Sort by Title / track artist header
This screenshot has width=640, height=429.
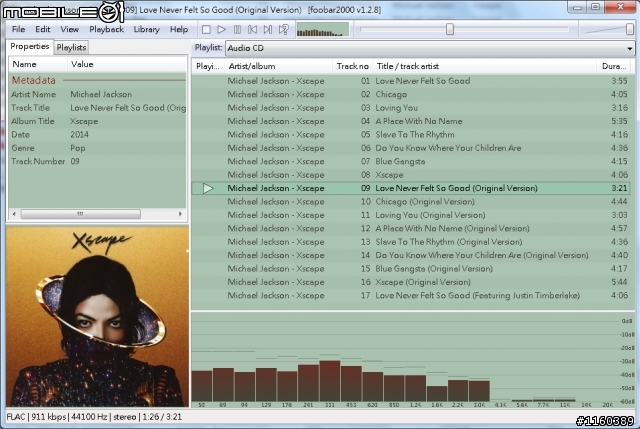(485, 66)
